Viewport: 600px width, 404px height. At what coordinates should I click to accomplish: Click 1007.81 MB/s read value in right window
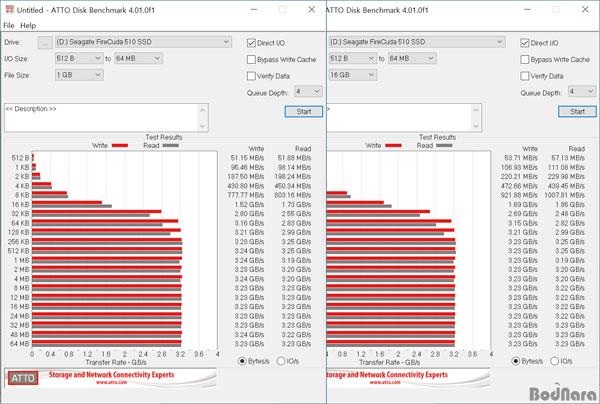(564, 195)
